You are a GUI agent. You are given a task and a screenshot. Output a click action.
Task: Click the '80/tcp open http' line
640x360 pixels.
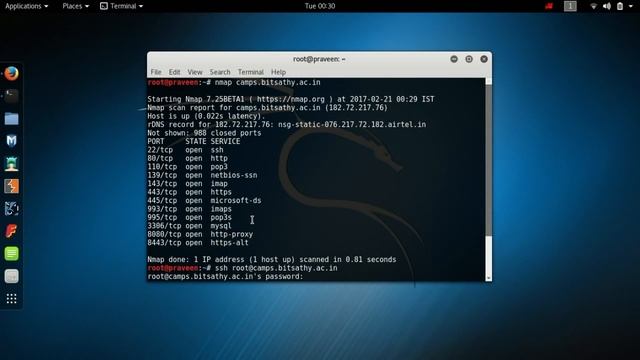pos(187,158)
